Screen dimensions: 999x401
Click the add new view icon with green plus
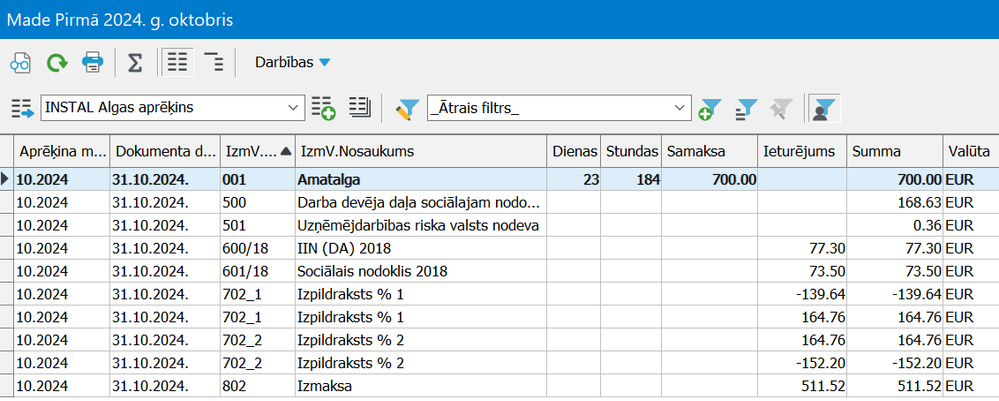pos(323,108)
